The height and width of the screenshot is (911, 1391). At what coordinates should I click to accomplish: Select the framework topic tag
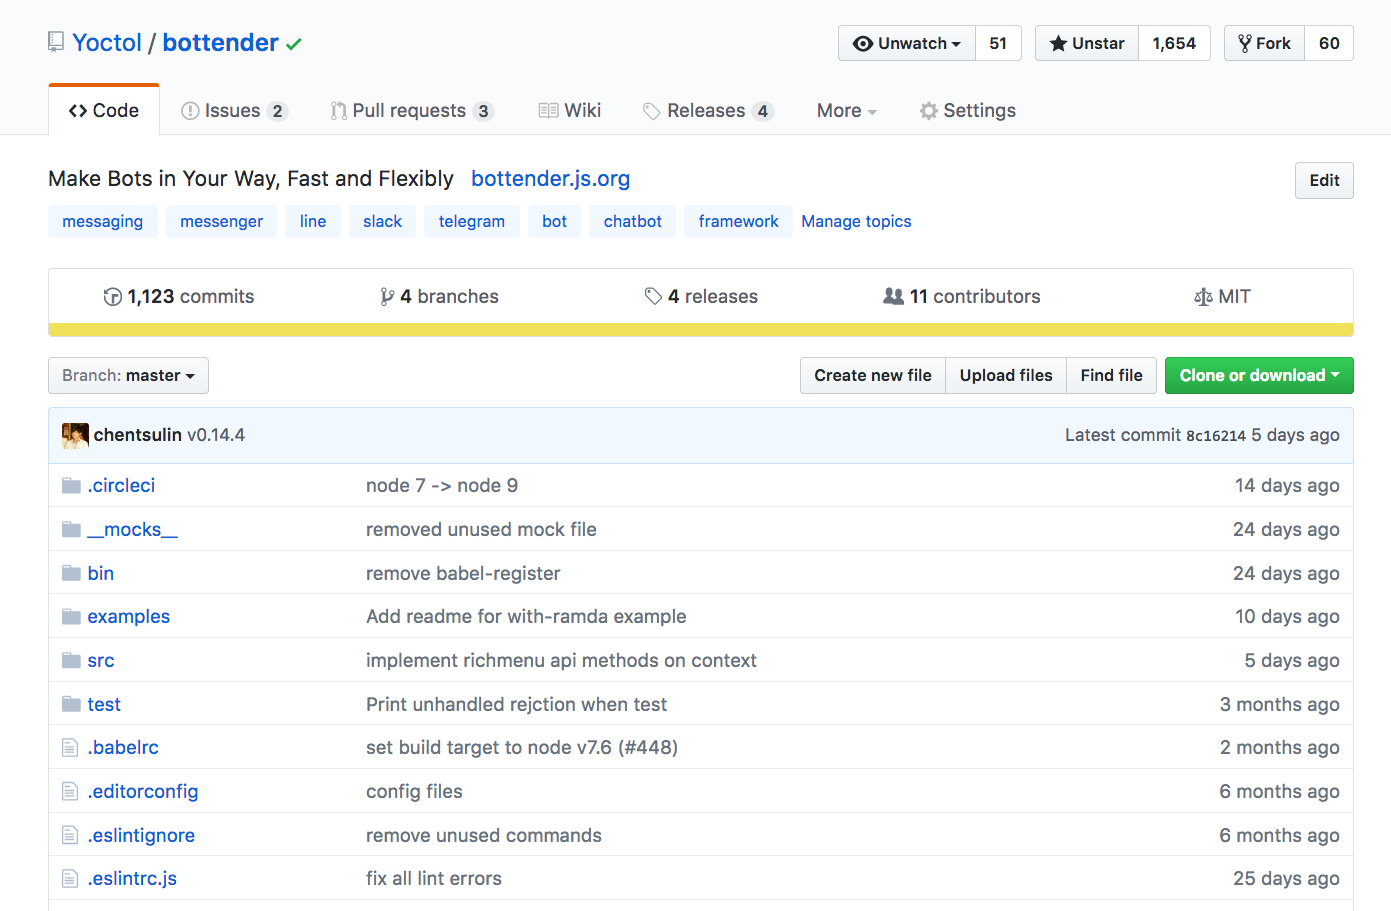click(x=738, y=221)
